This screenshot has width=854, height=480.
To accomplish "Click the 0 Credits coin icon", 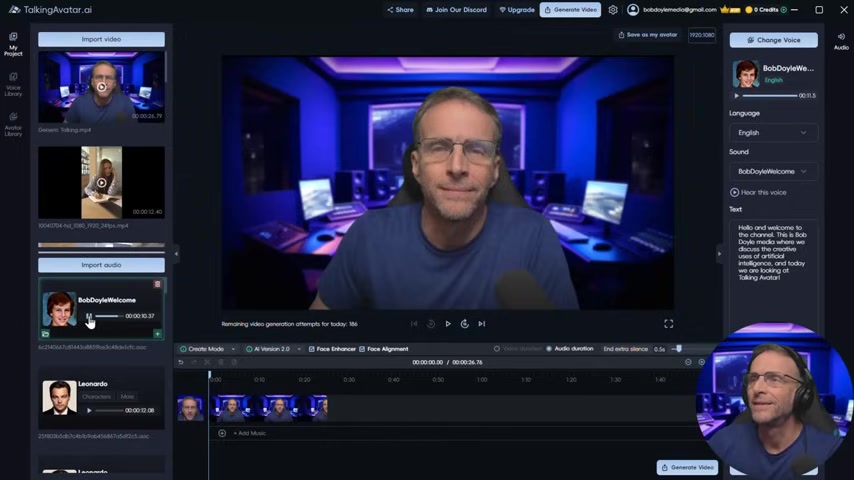I will [749, 10].
